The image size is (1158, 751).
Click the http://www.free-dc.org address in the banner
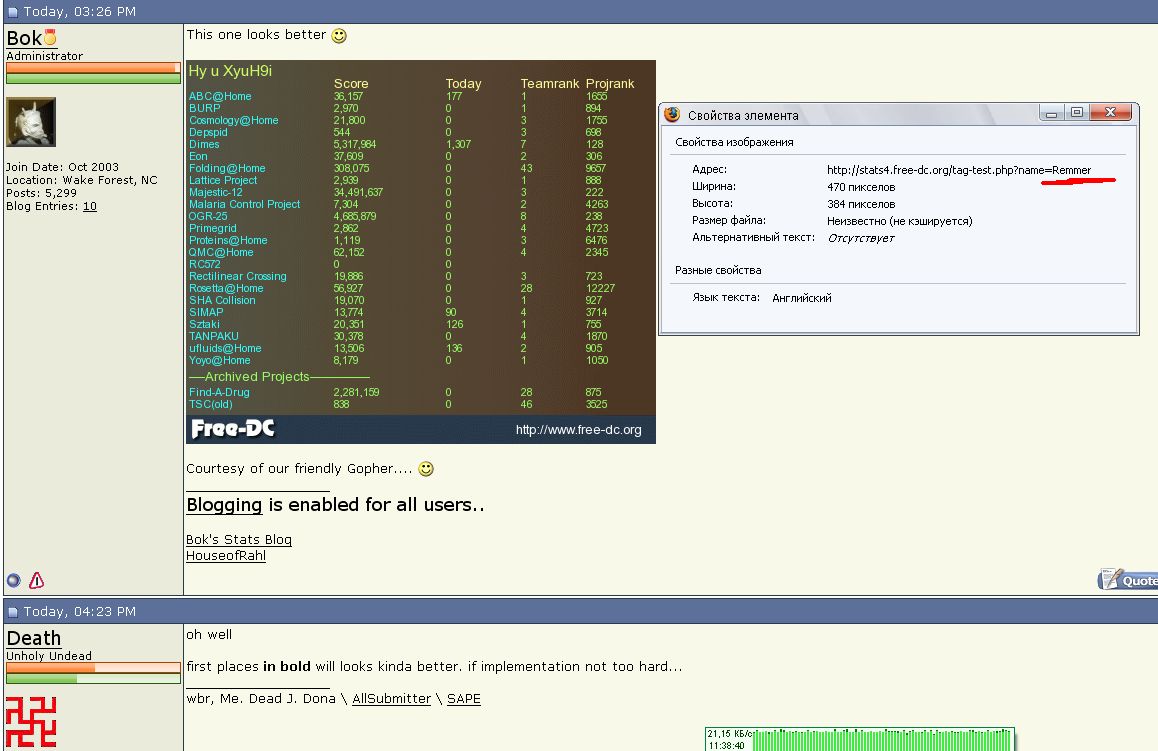[x=578, y=430]
